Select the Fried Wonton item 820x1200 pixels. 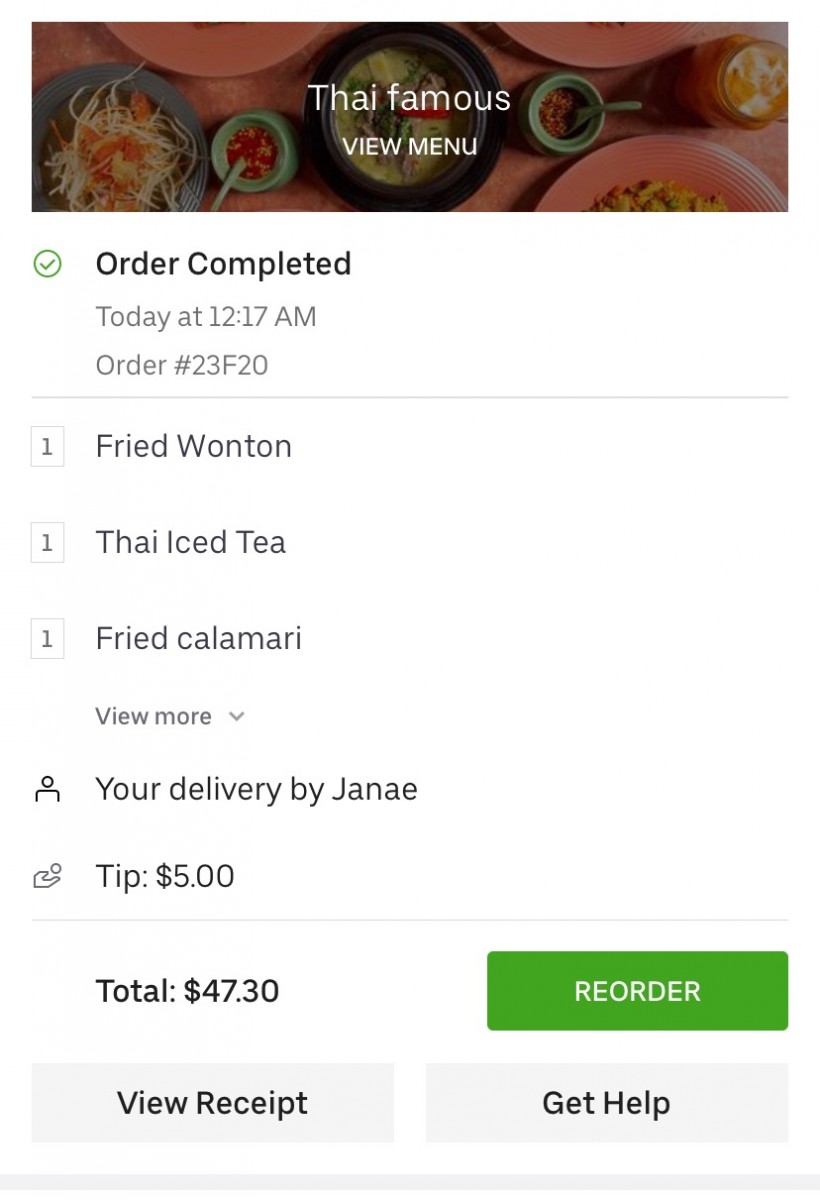tap(194, 446)
